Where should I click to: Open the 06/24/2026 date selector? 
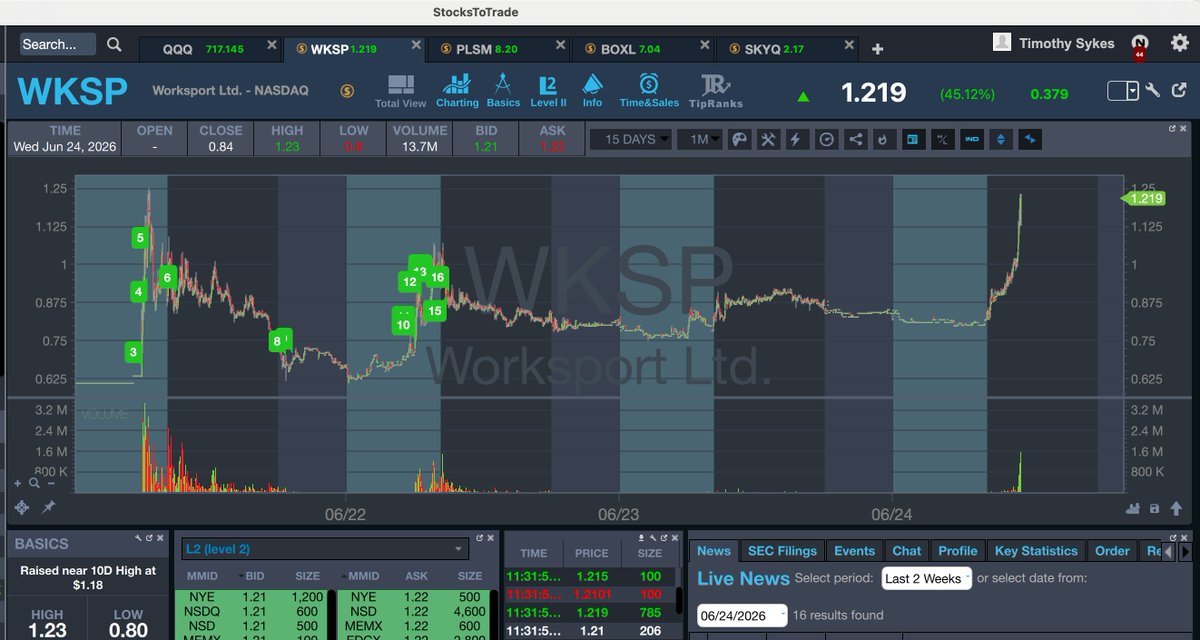click(x=741, y=615)
